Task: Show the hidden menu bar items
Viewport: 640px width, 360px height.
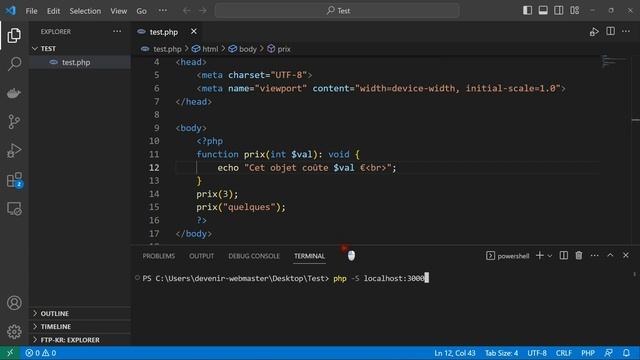Action: tap(162, 11)
